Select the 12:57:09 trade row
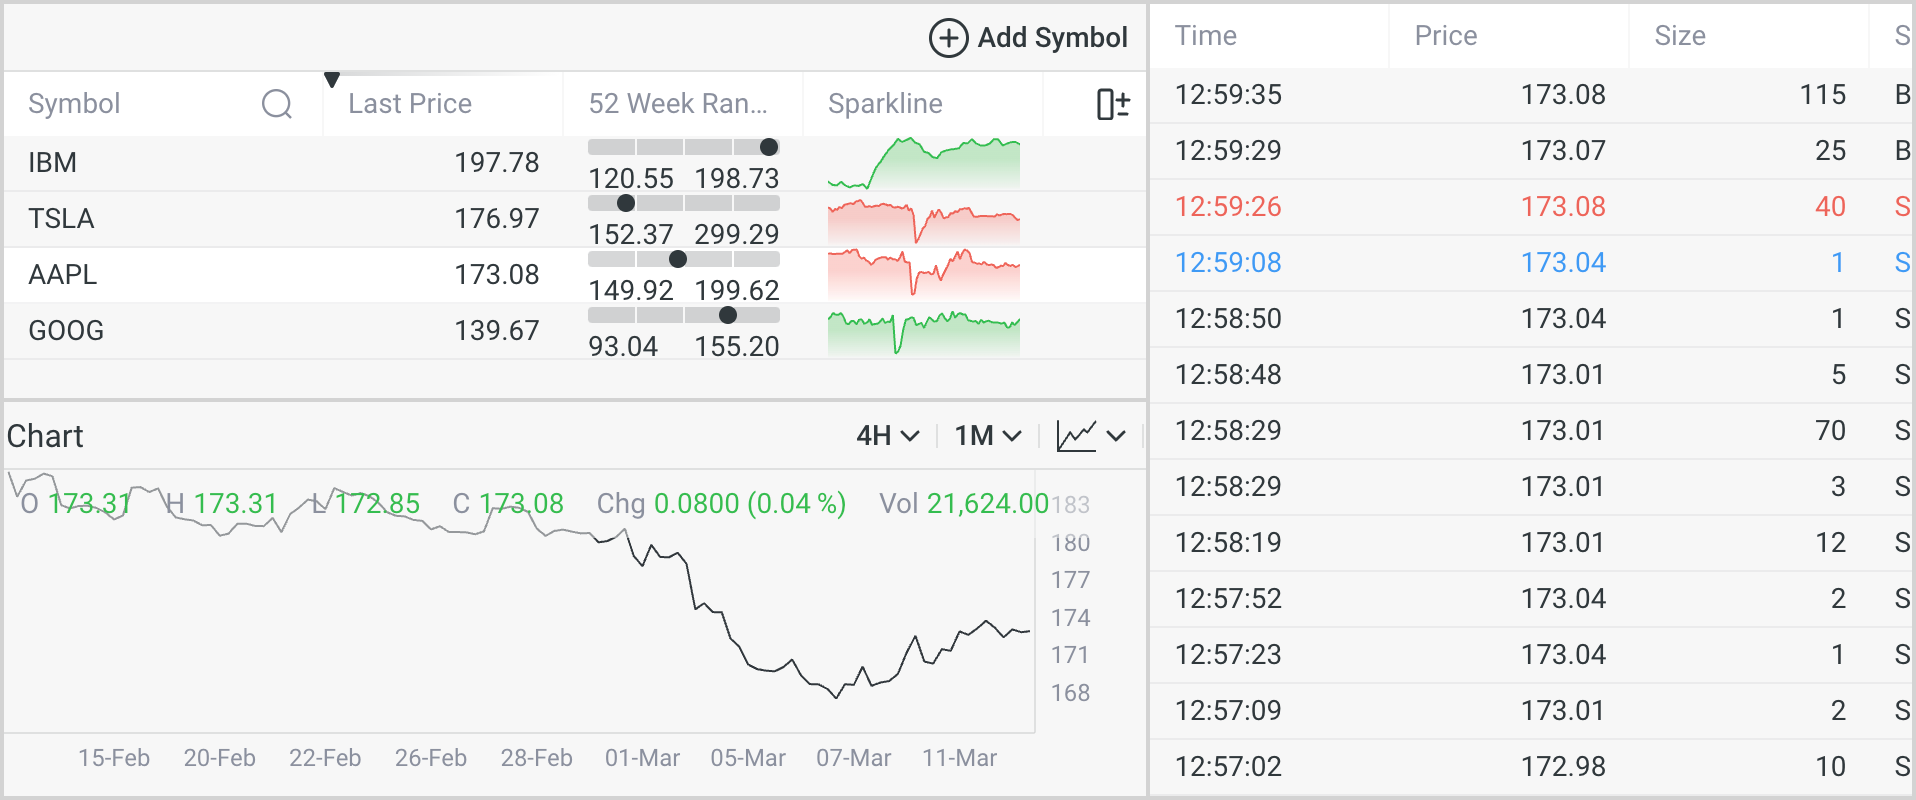 1531,711
